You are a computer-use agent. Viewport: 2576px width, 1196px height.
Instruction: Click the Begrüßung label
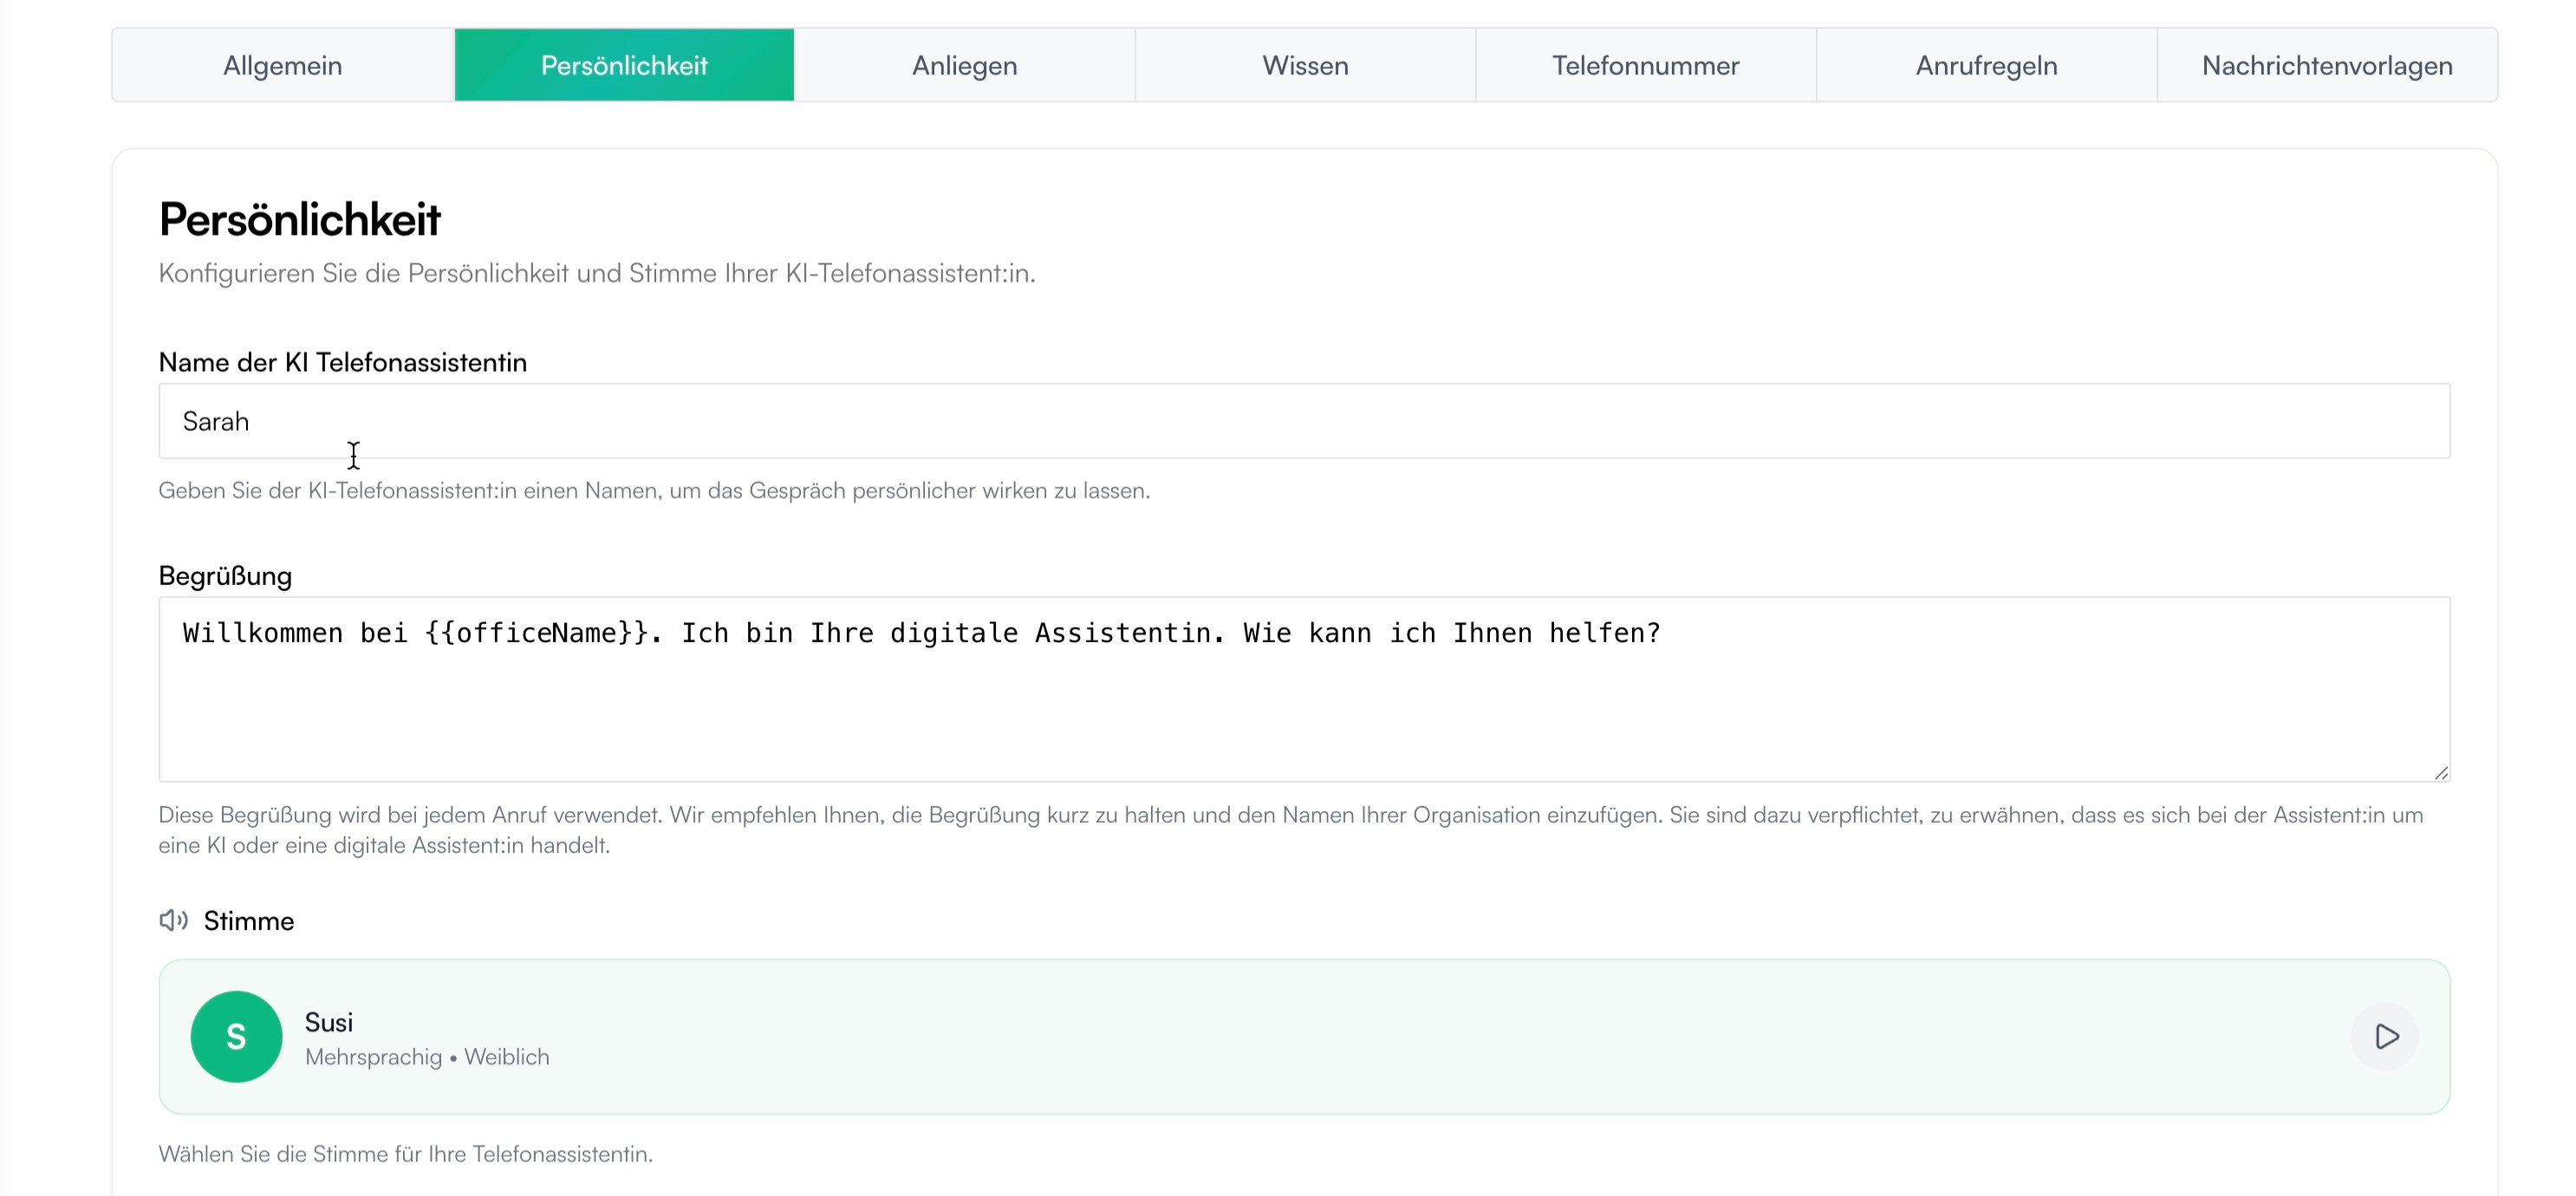[x=225, y=576]
